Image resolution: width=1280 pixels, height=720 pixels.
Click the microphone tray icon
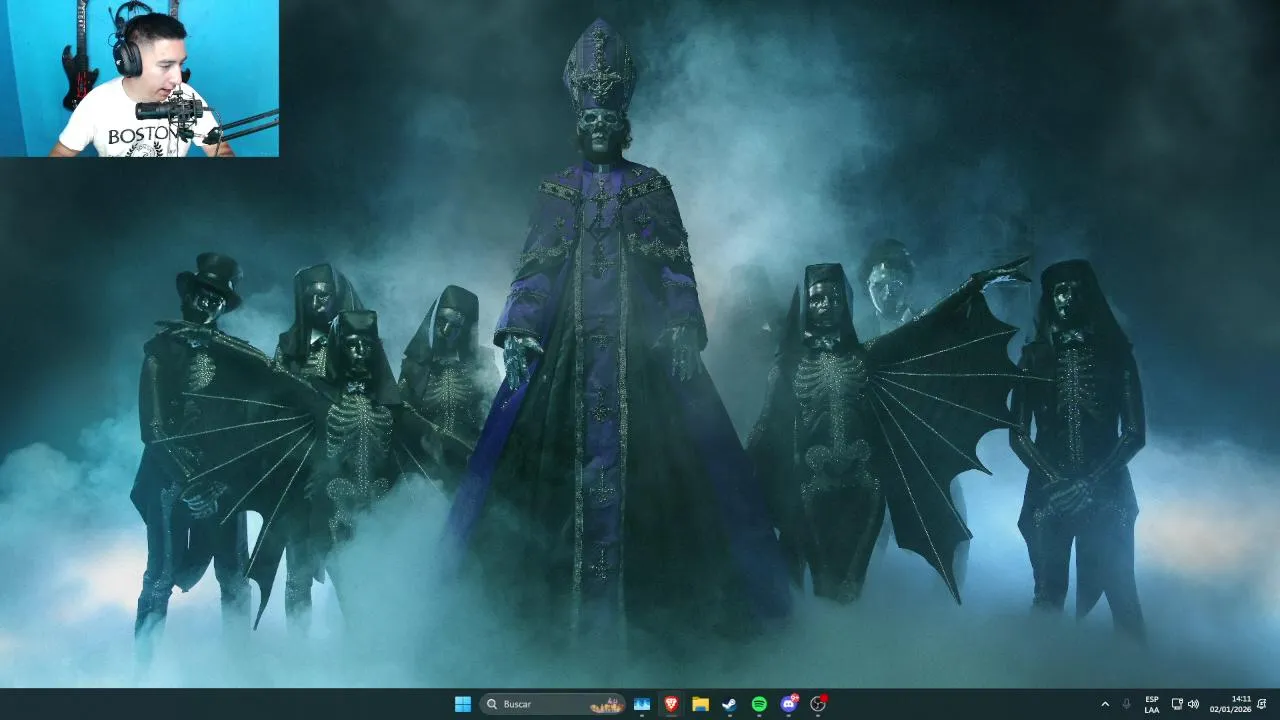[1127, 704]
